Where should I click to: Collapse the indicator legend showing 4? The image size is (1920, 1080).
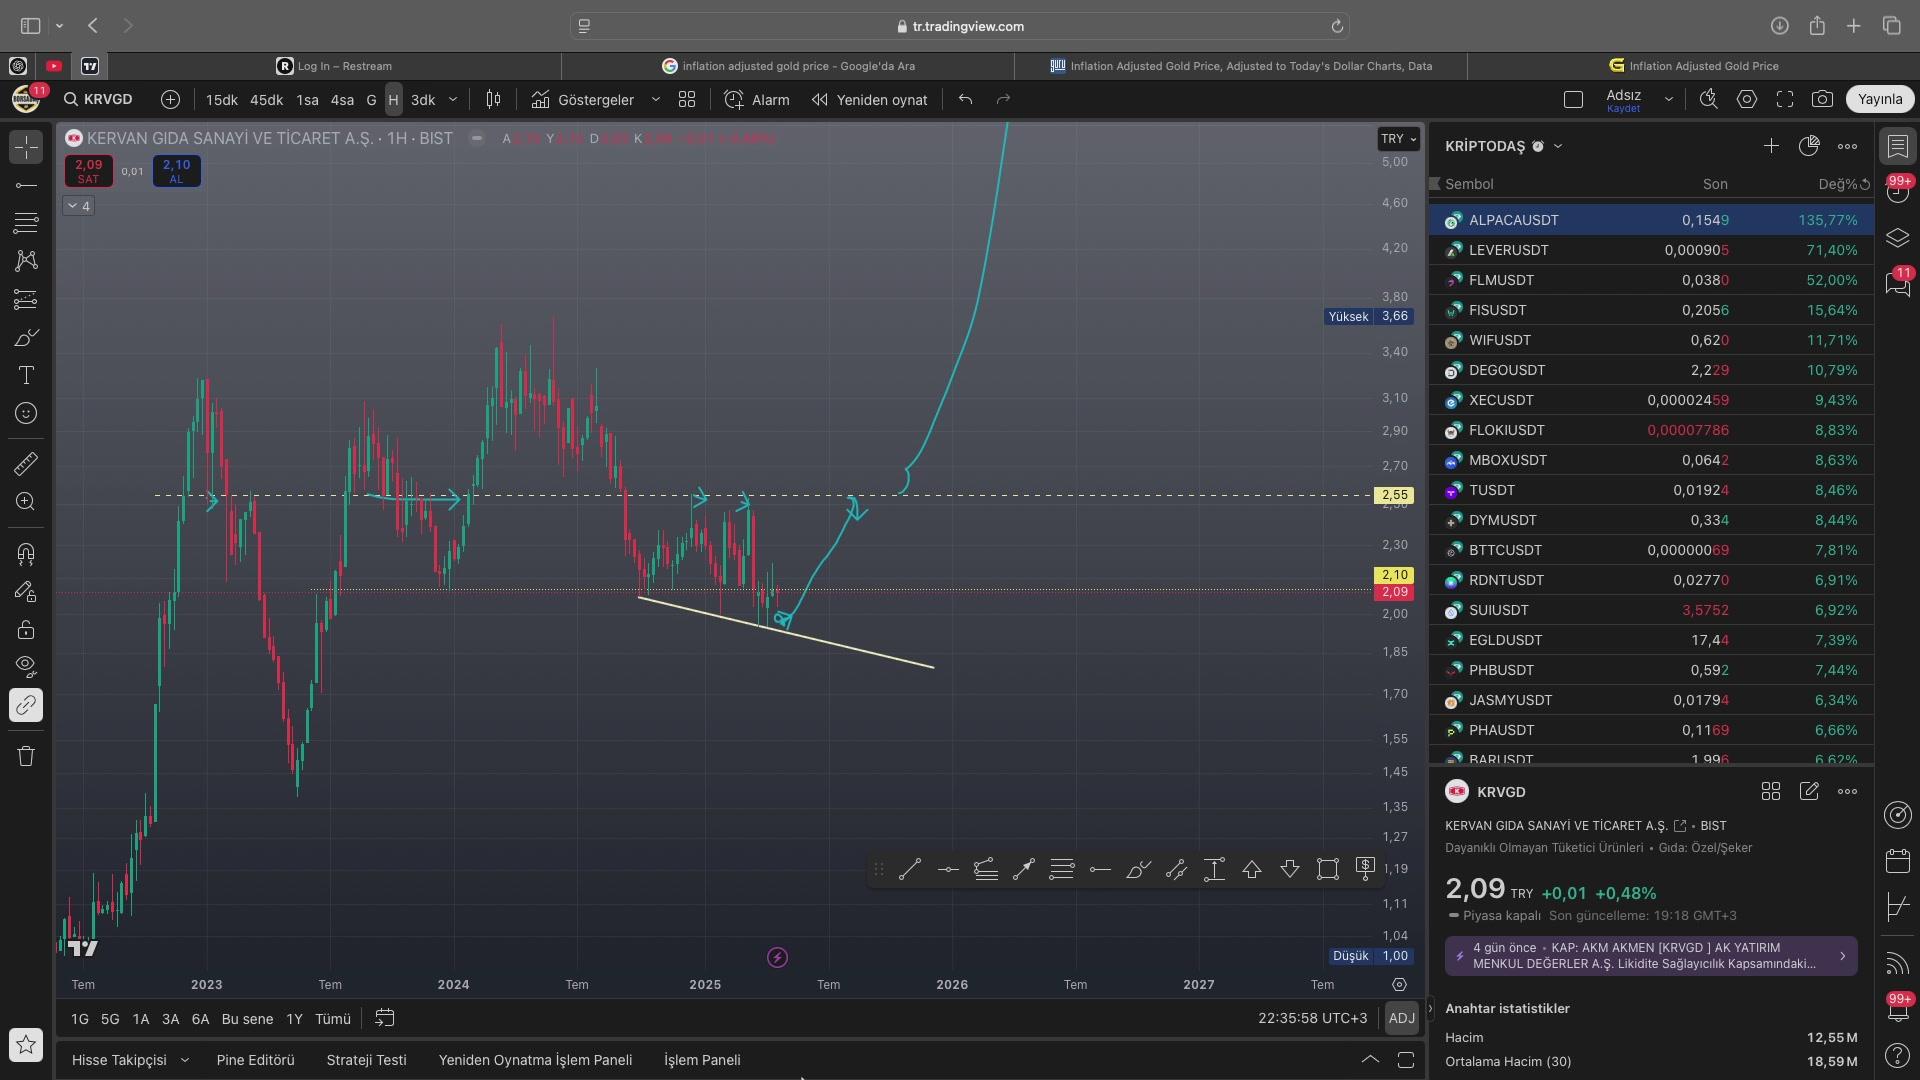tap(79, 206)
